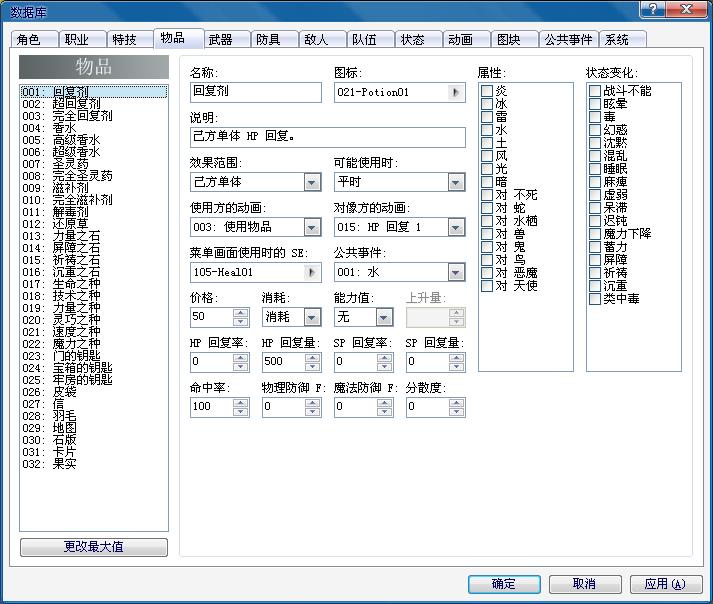The width and height of the screenshot is (713, 604).
Task: Switch to the 职业 tab
Action: click(x=82, y=40)
